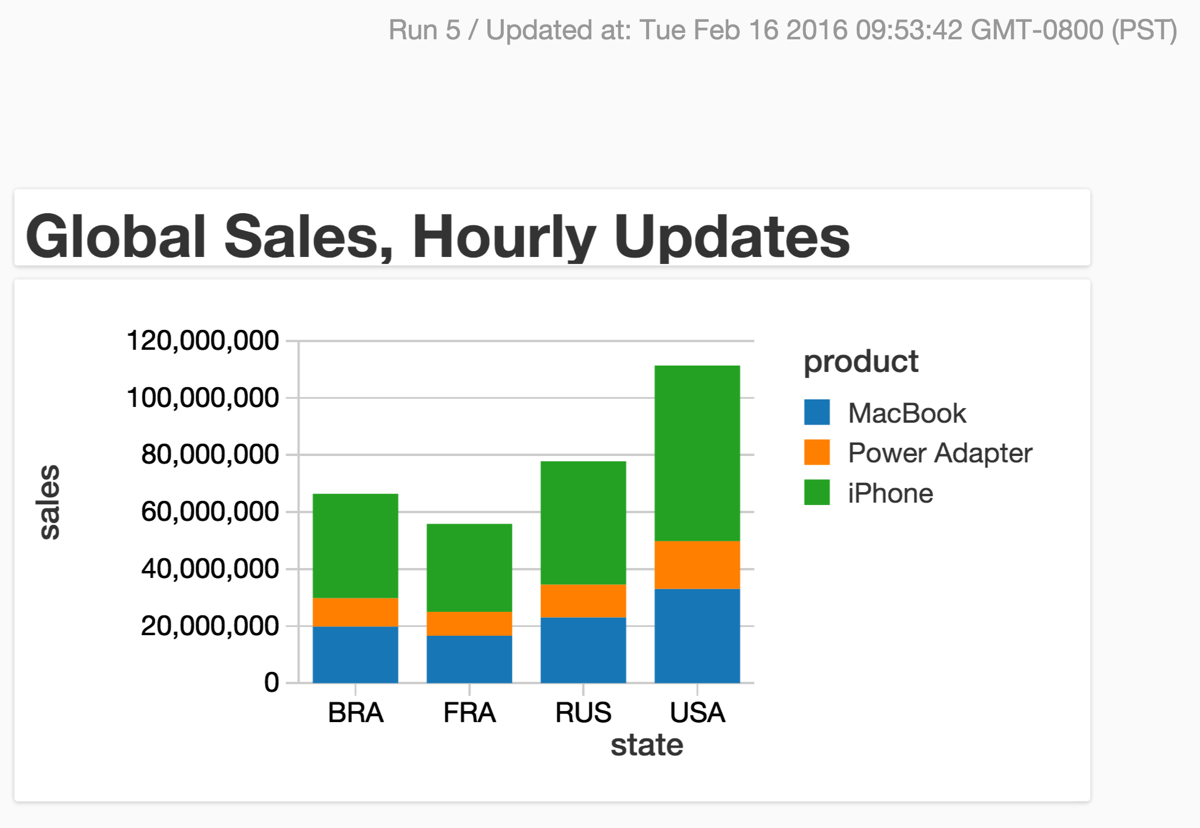The width and height of the screenshot is (1200, 828).
Task: Click the FRA iPhone green bar segment
Action: [470, 568]
